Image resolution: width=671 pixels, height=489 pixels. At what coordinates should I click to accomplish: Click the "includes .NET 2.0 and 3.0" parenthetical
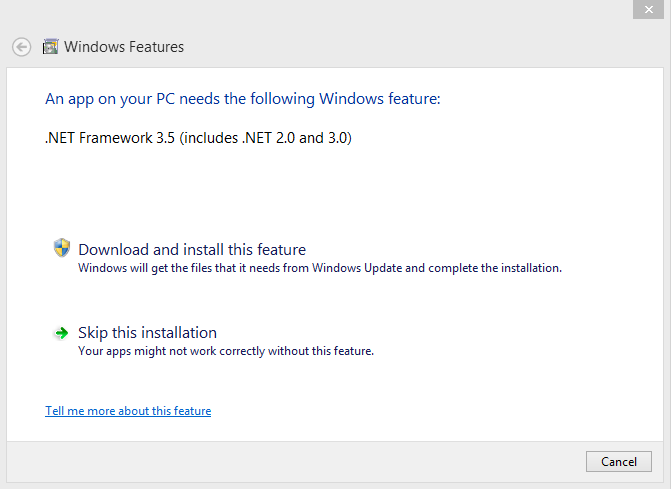[x=266, y=137]
